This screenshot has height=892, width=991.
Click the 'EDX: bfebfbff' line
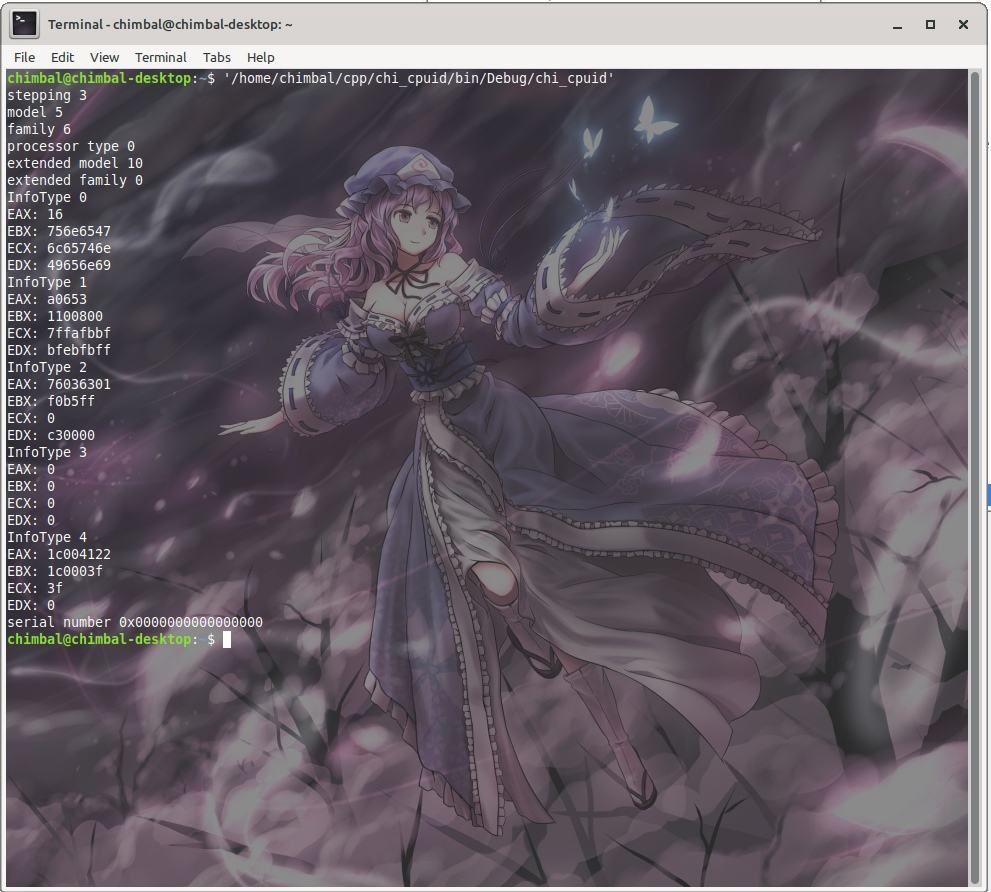tap(59, 350)
